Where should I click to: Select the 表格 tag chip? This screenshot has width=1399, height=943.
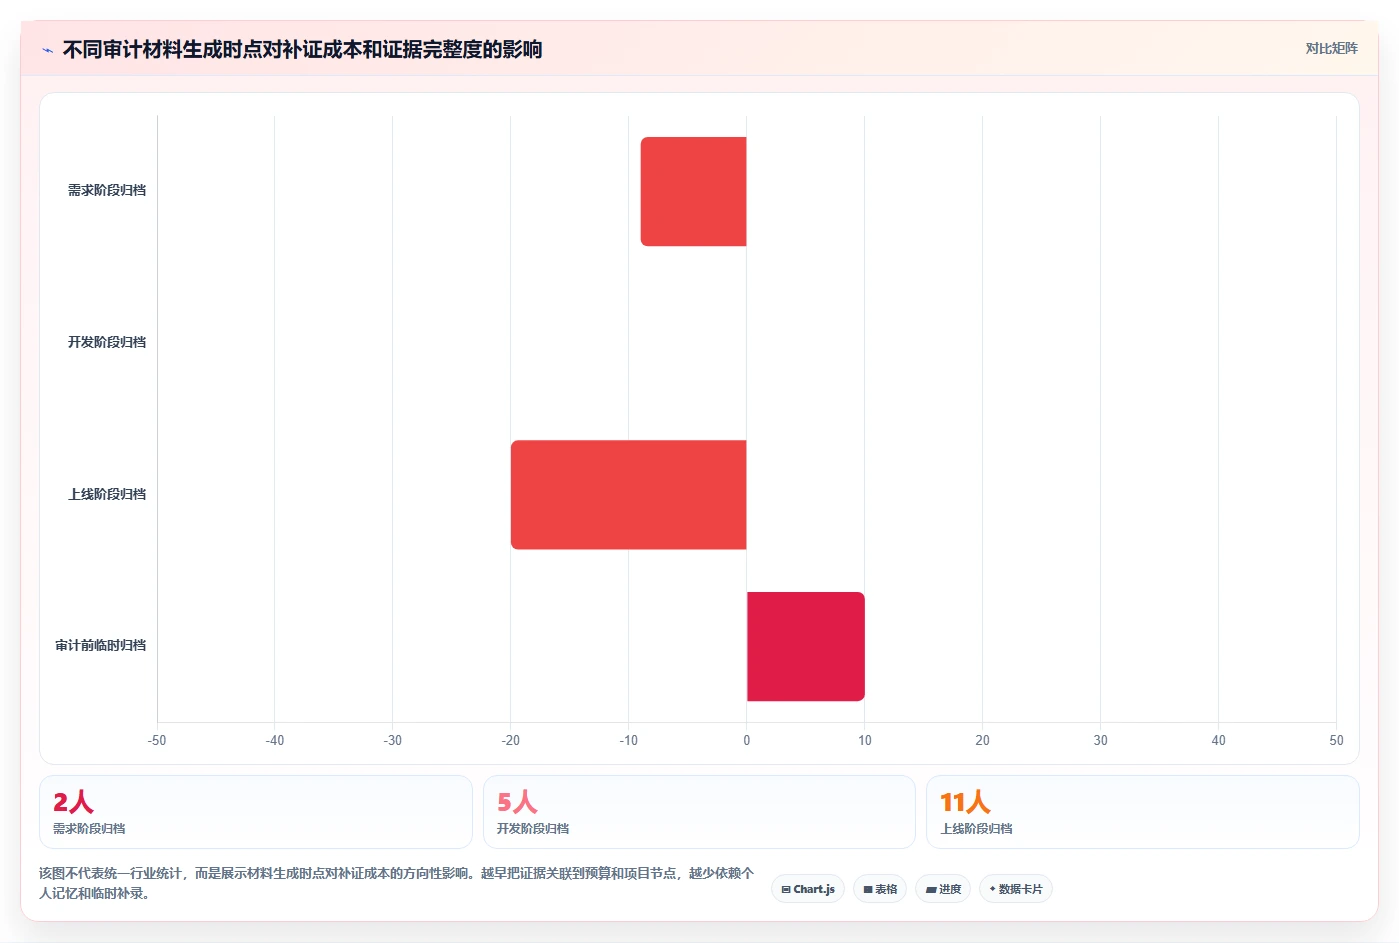pyautogui.click(x=880, y=889)
